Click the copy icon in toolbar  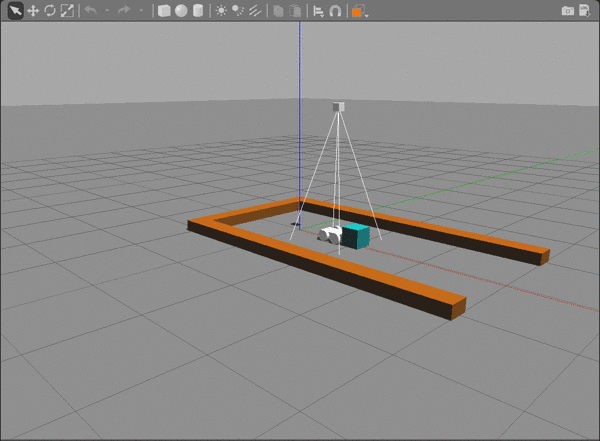point(278,10)
